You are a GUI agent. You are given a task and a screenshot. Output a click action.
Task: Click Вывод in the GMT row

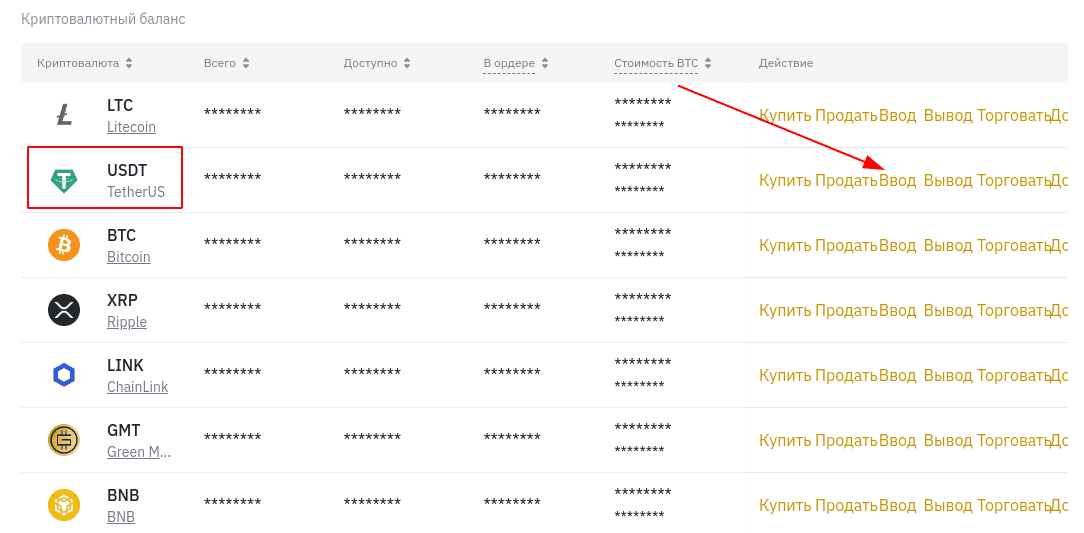point(948,440)
